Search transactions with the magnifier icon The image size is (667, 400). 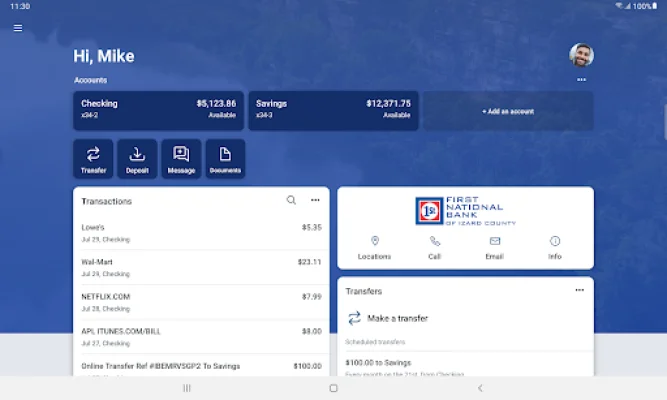point(291,200)
